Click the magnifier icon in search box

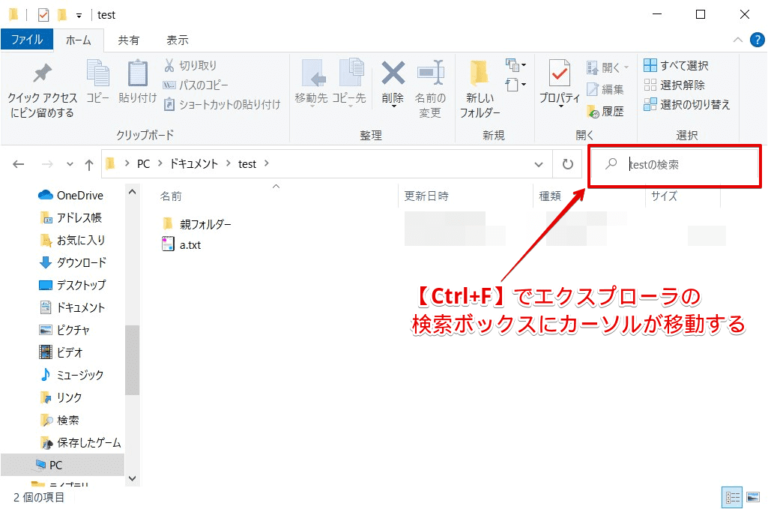coord(611,164)
